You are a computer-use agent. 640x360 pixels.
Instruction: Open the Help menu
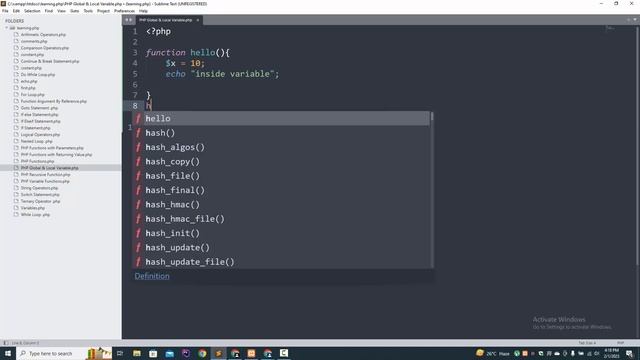click(x=143, y=11)
